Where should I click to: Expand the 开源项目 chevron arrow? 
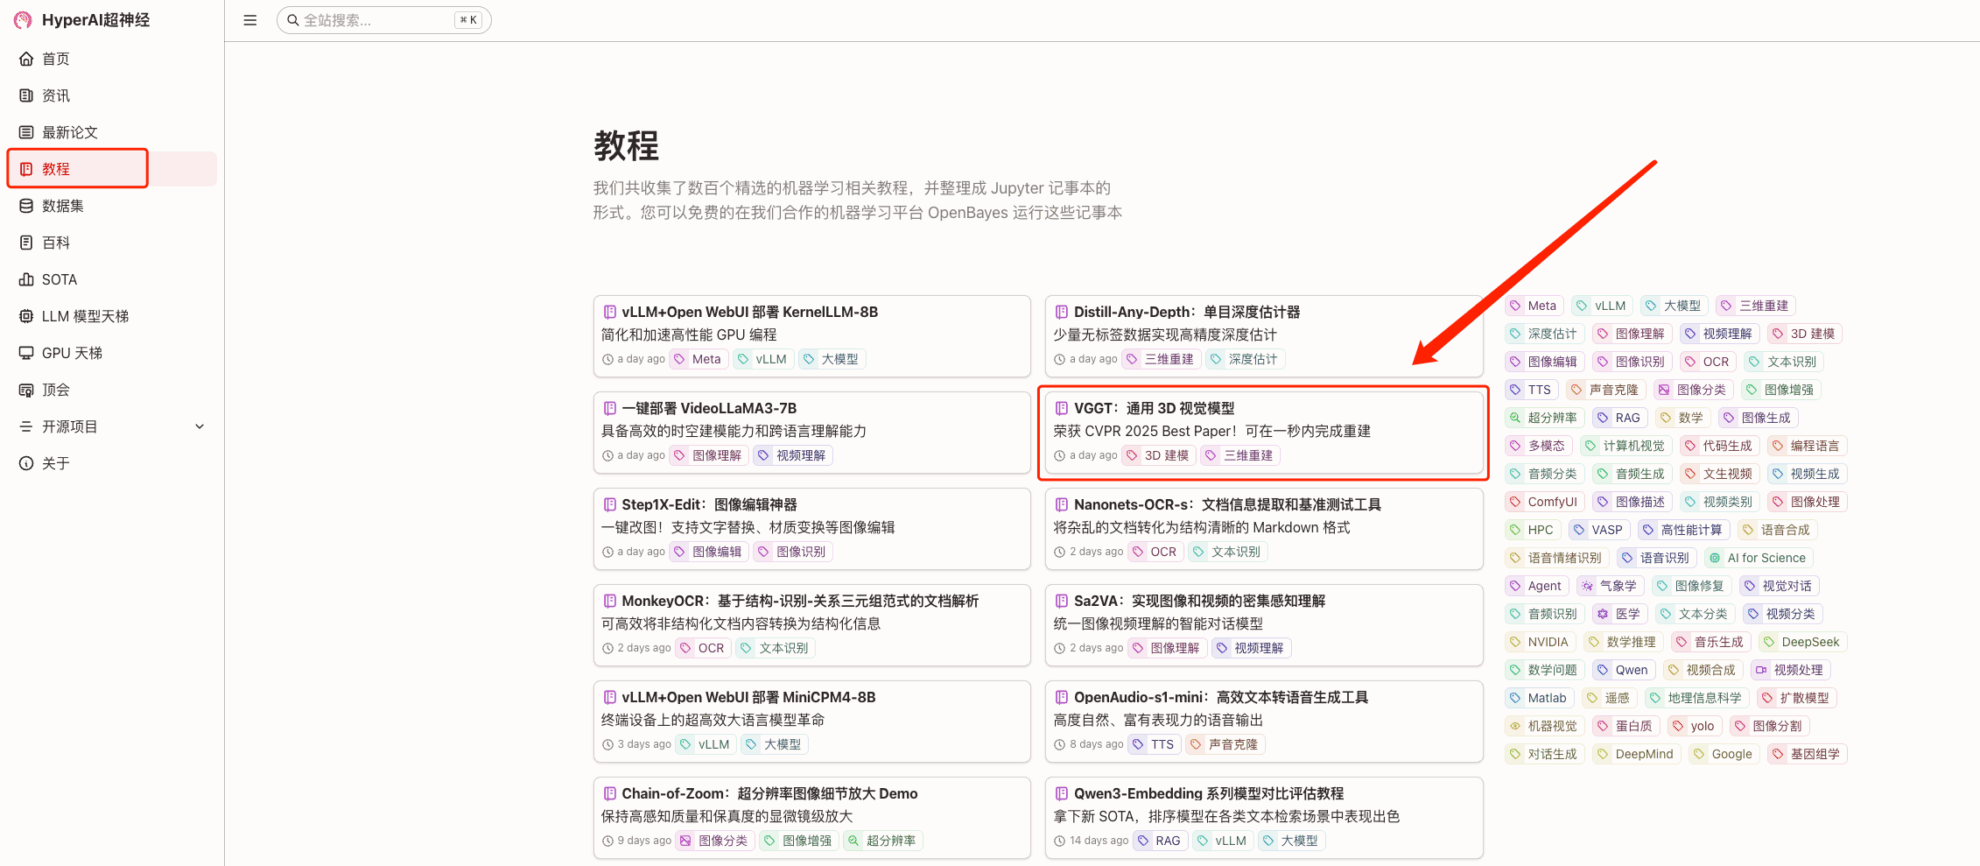click(x=199, y=427)
